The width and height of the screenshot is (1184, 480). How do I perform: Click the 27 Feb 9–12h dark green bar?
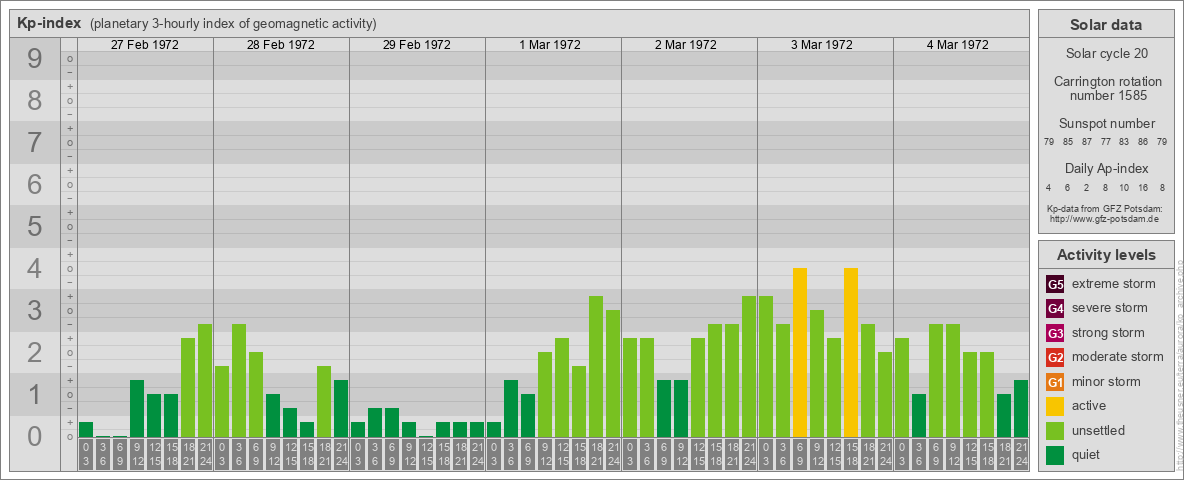coord(137,408)
